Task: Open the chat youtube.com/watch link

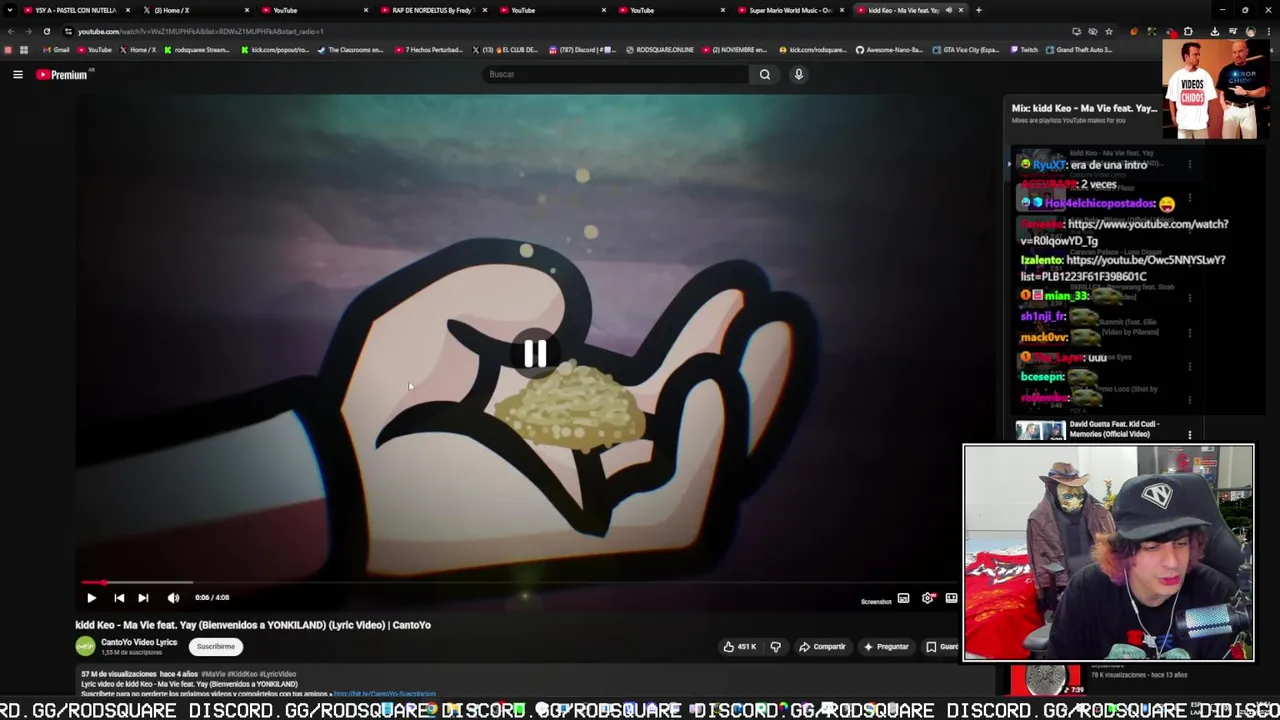Action: click(x=1124, y=232)
